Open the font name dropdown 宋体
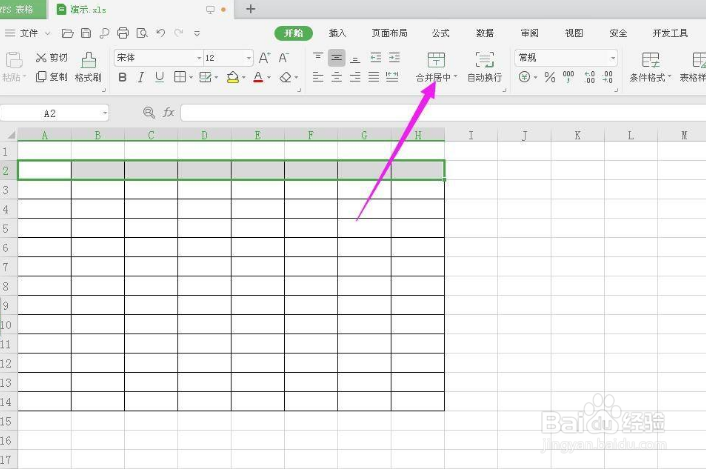 coord(199,58)
